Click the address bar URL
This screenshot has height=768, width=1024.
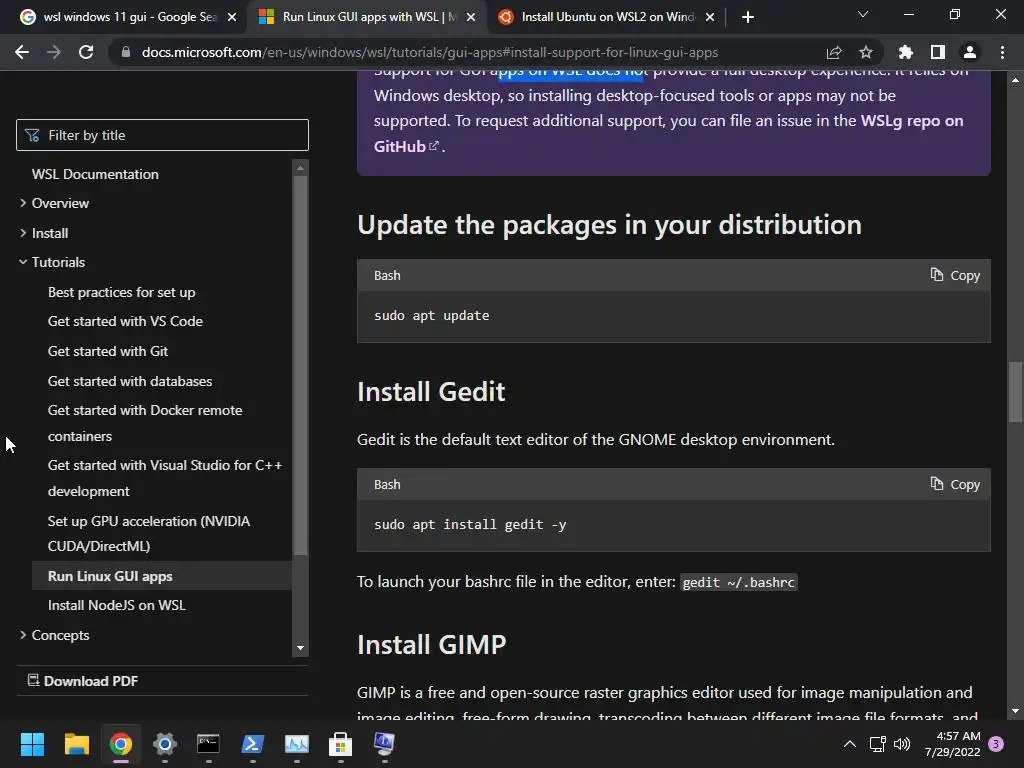tap(430, 52)
